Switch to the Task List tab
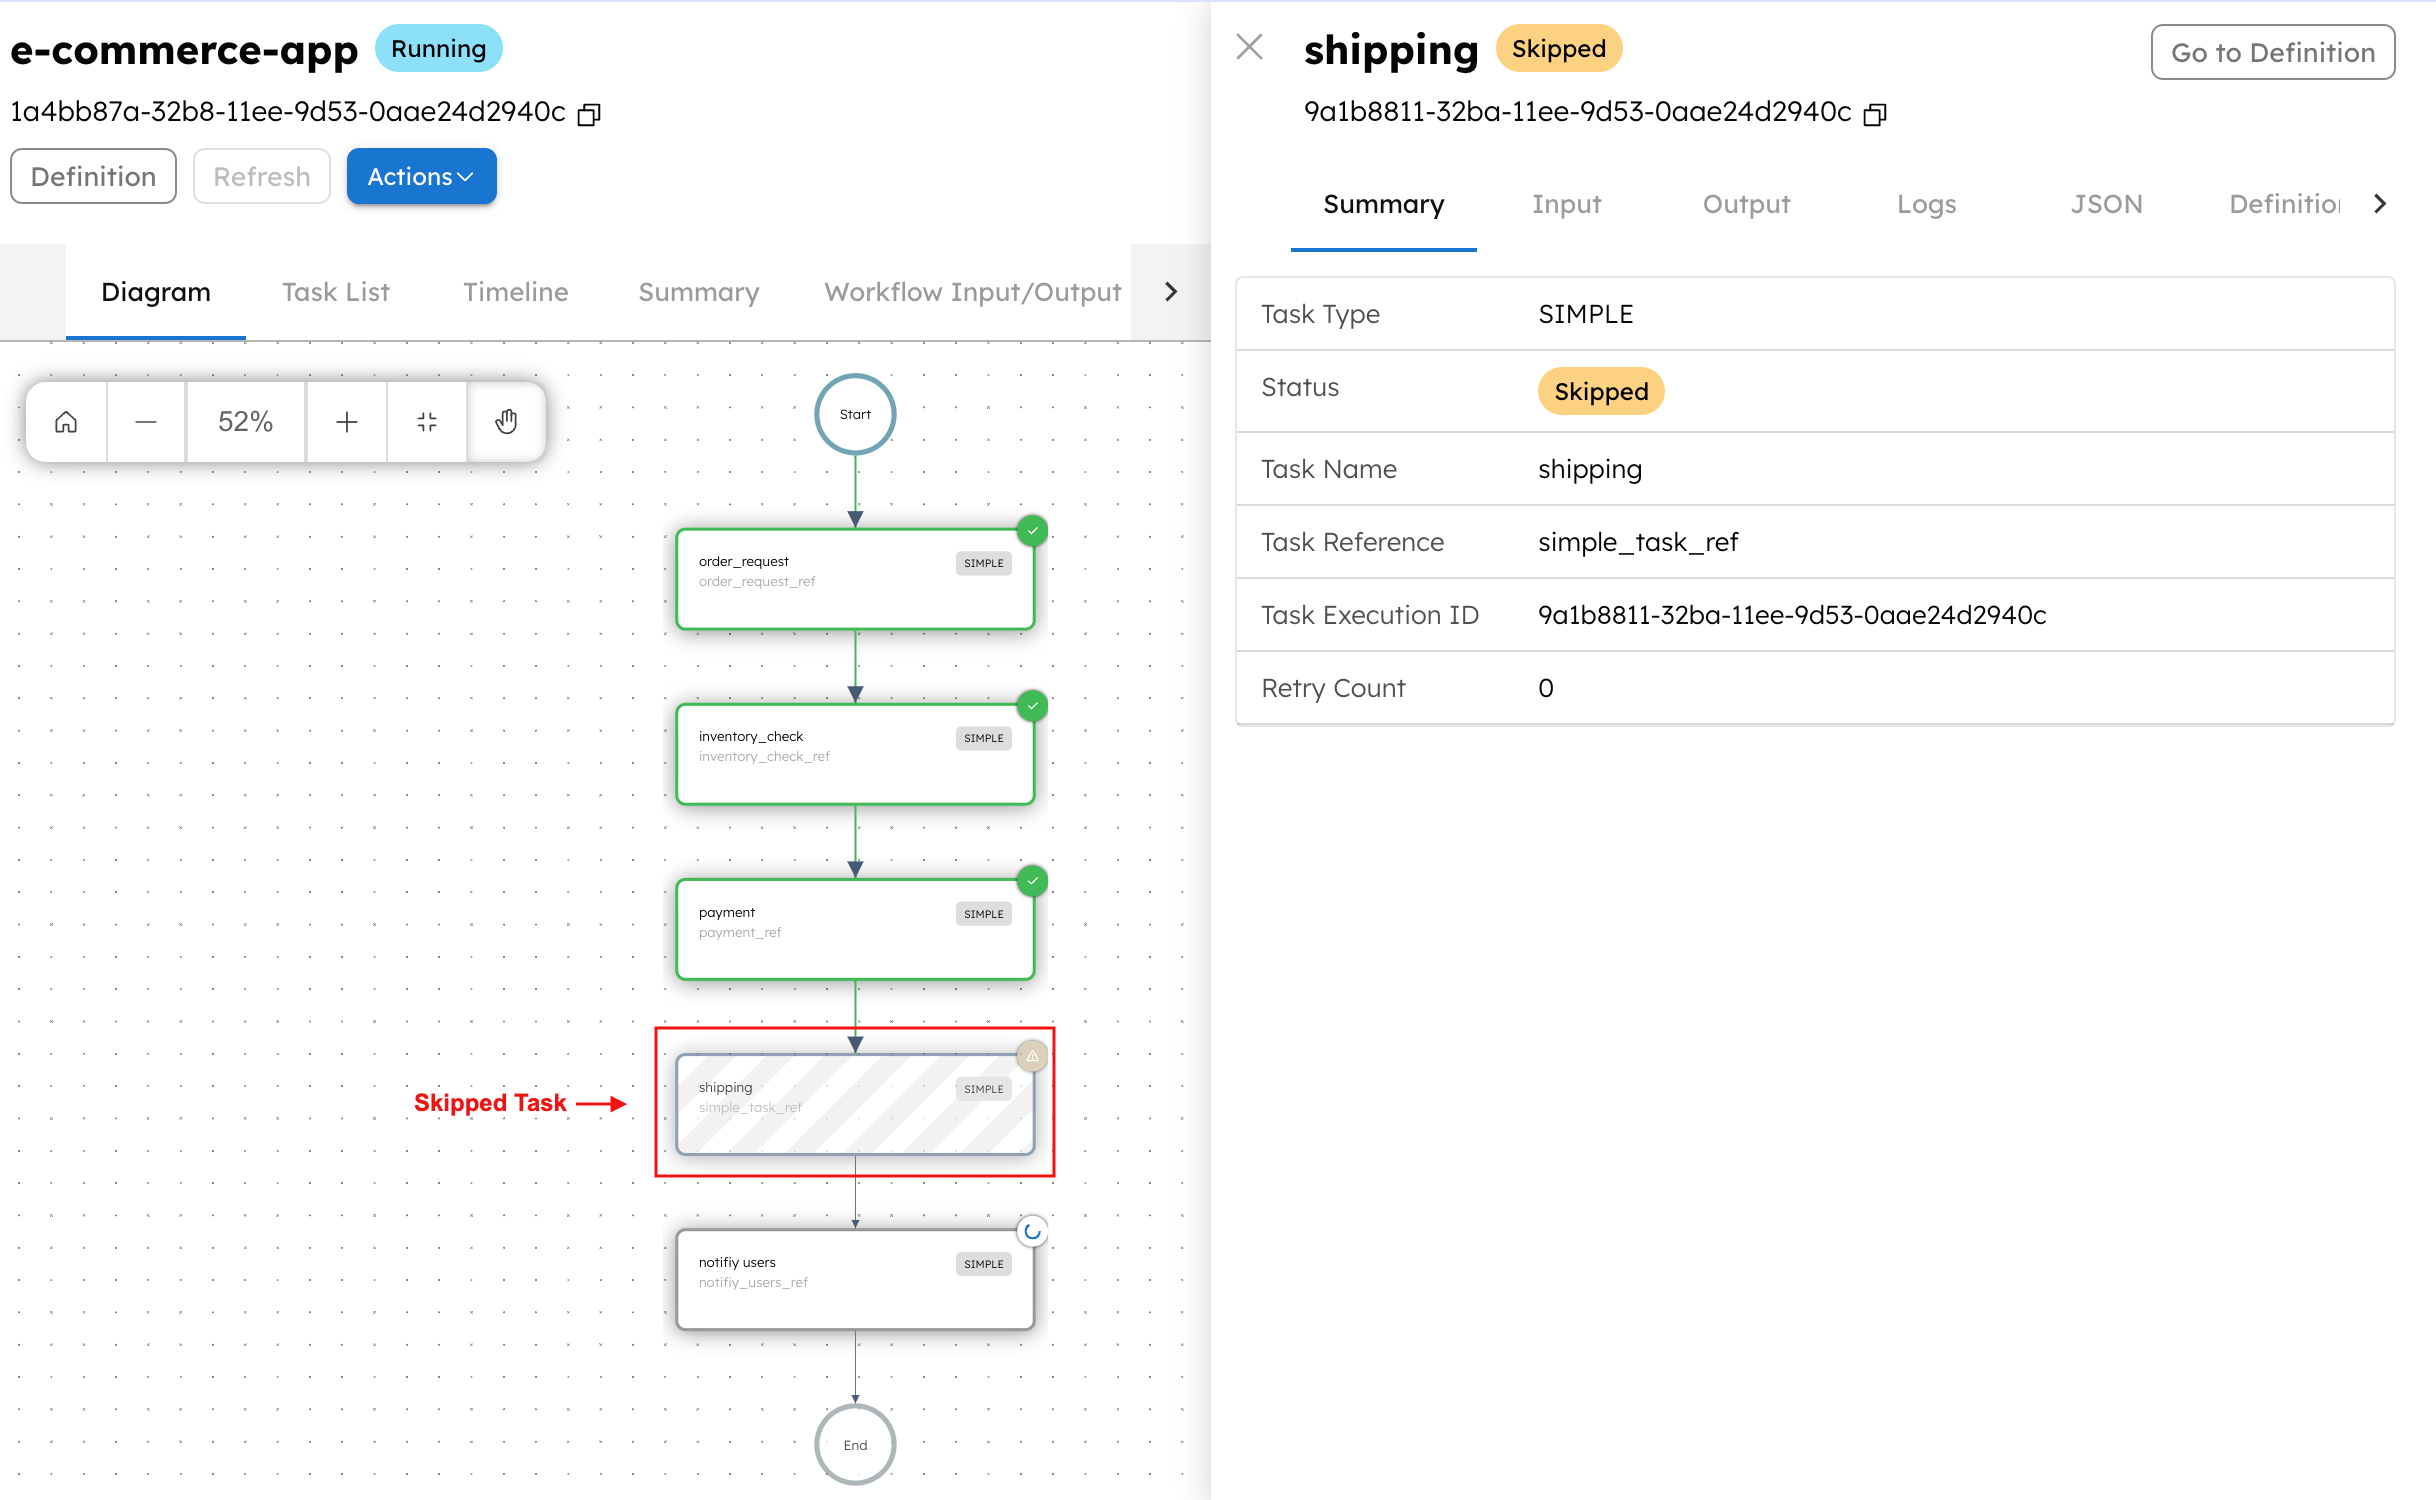Screen dimensions: 2436x1500 click(334, 291)
